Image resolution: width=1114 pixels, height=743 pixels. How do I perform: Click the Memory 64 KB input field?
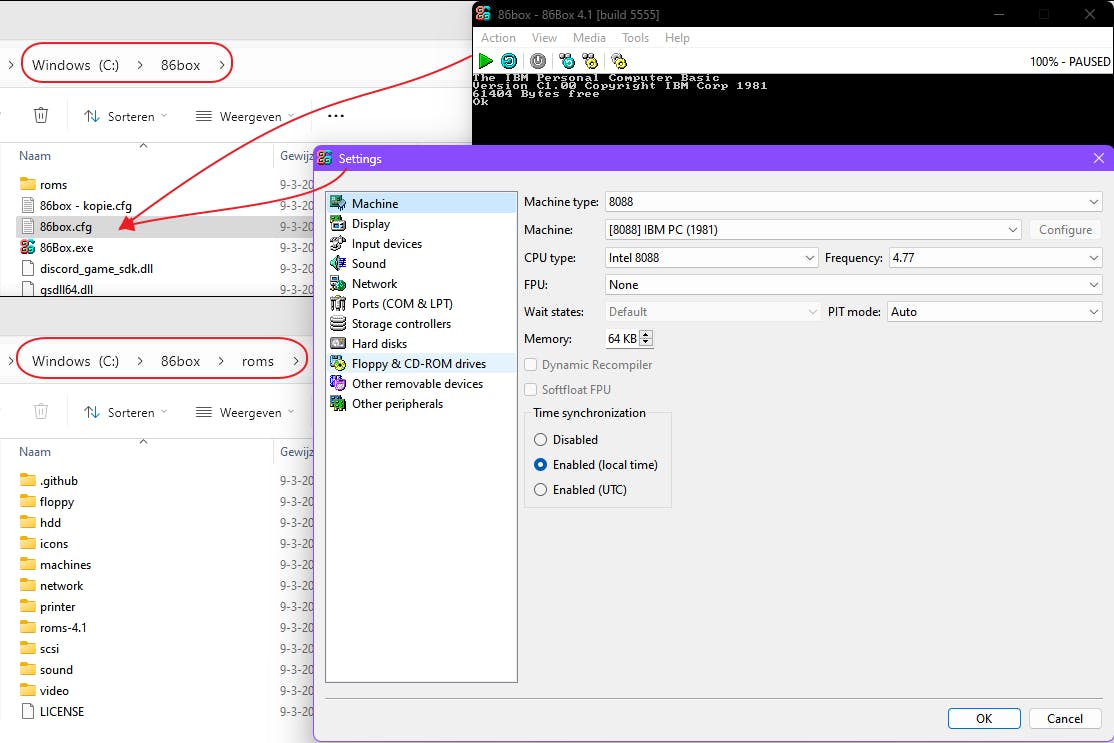(622, 339)
